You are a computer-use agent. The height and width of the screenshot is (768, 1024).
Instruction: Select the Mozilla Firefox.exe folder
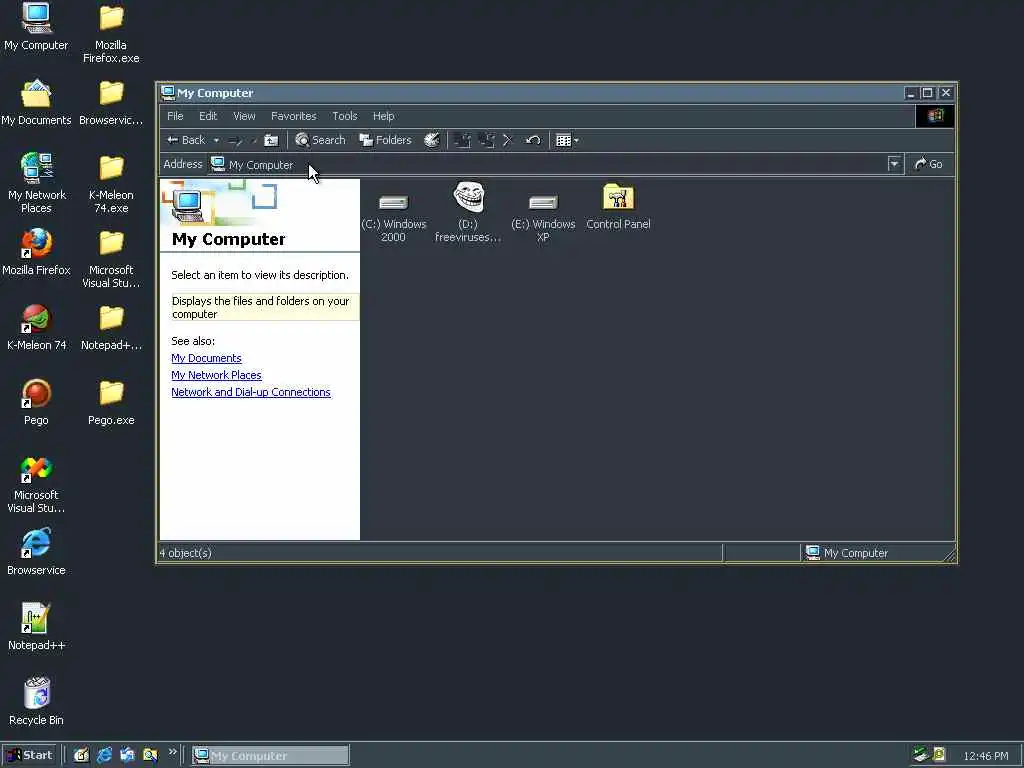pos(111,33)
